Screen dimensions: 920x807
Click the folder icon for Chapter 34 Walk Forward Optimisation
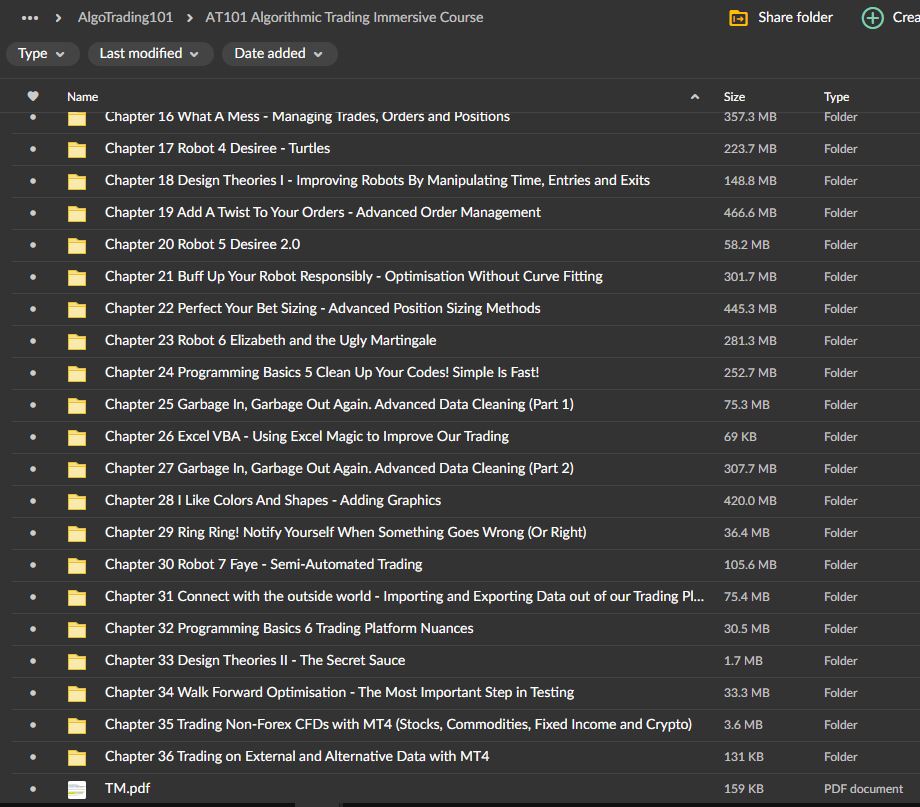point(77,692)
